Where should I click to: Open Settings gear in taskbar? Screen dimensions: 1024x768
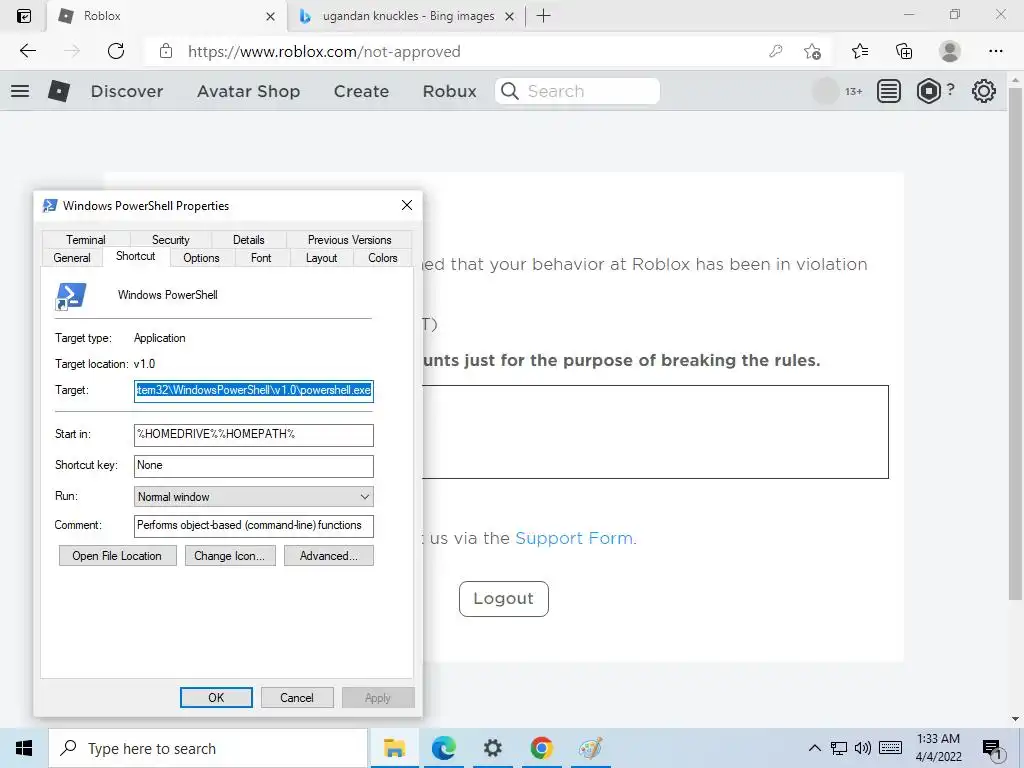(492, 748)
